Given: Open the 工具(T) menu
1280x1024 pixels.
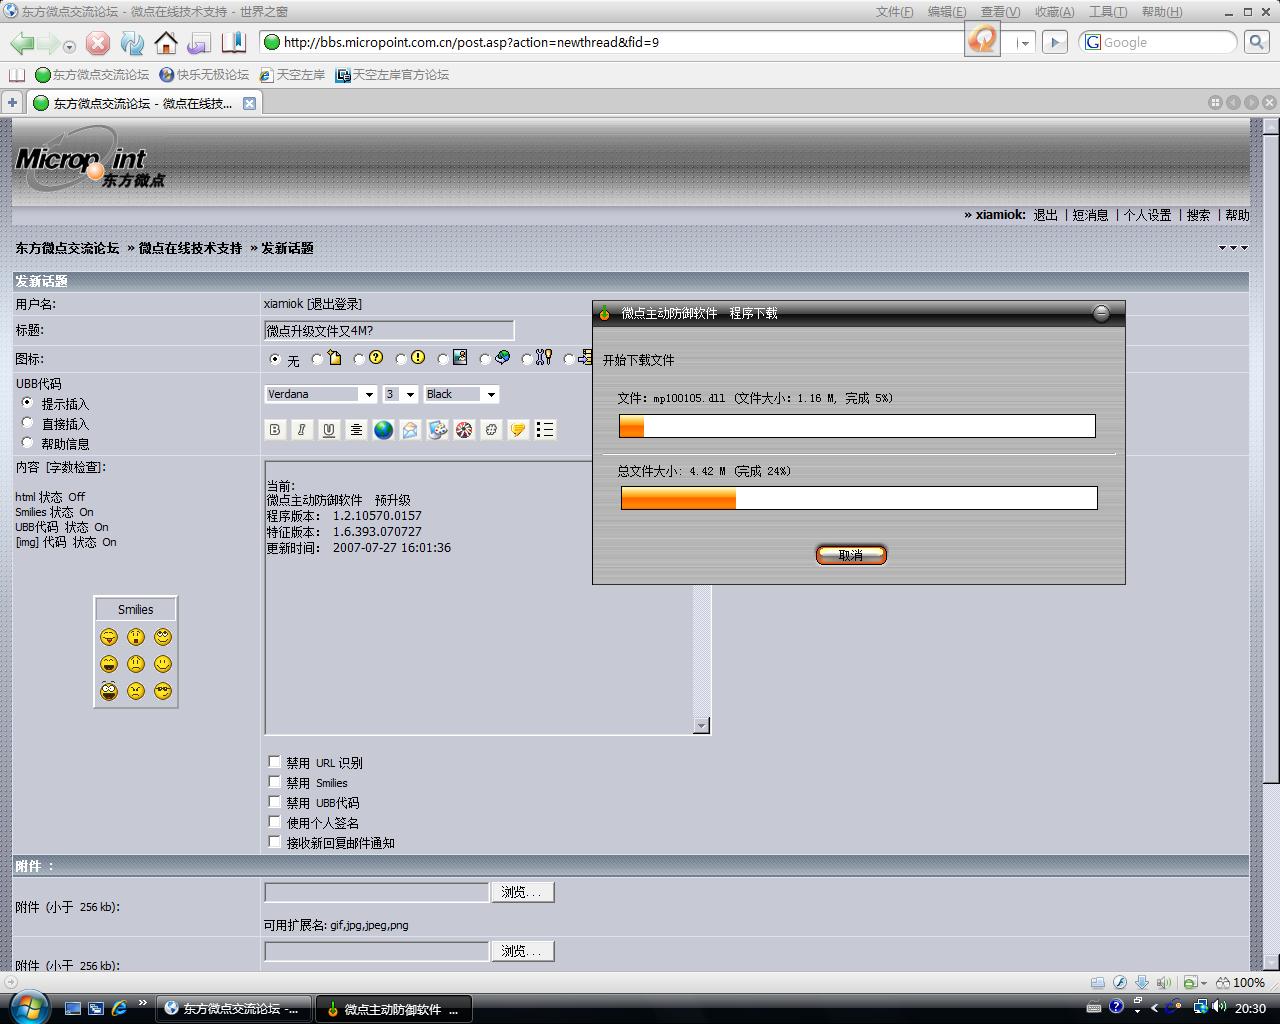Looking at the screenshot, I should tap(1107, 12).
